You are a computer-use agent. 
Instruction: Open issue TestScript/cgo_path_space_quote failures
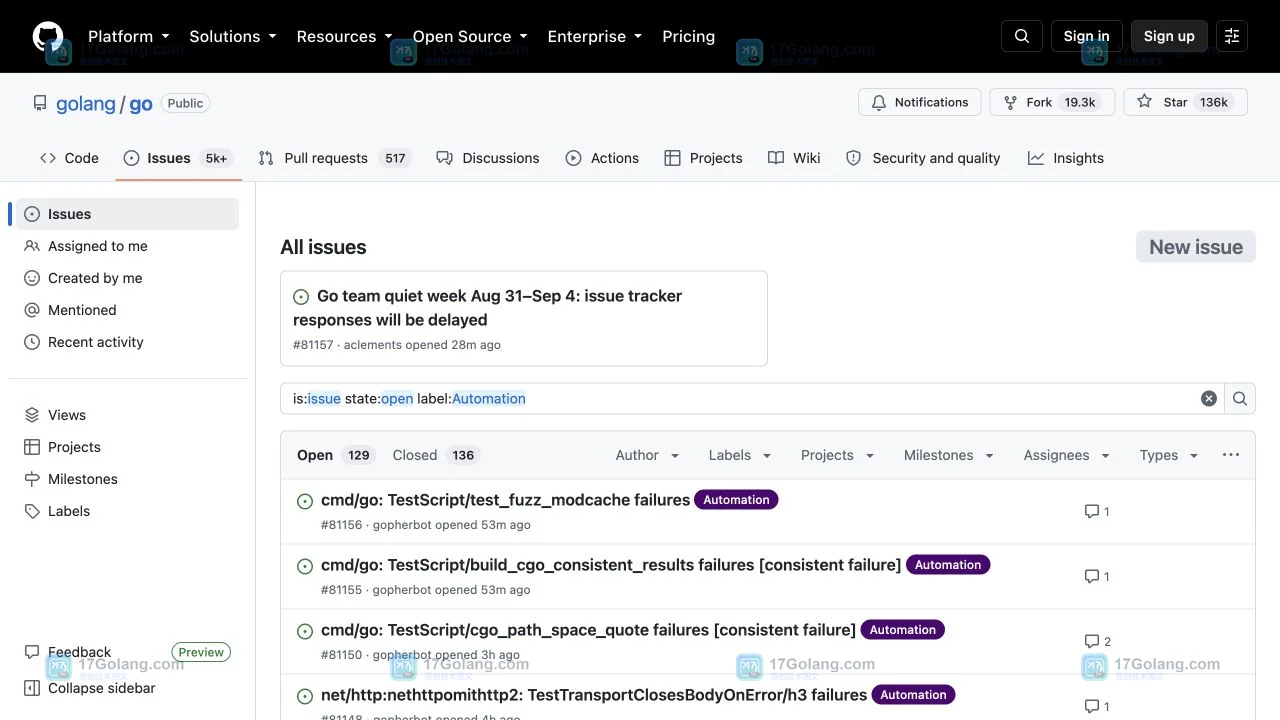pos(588,630)
